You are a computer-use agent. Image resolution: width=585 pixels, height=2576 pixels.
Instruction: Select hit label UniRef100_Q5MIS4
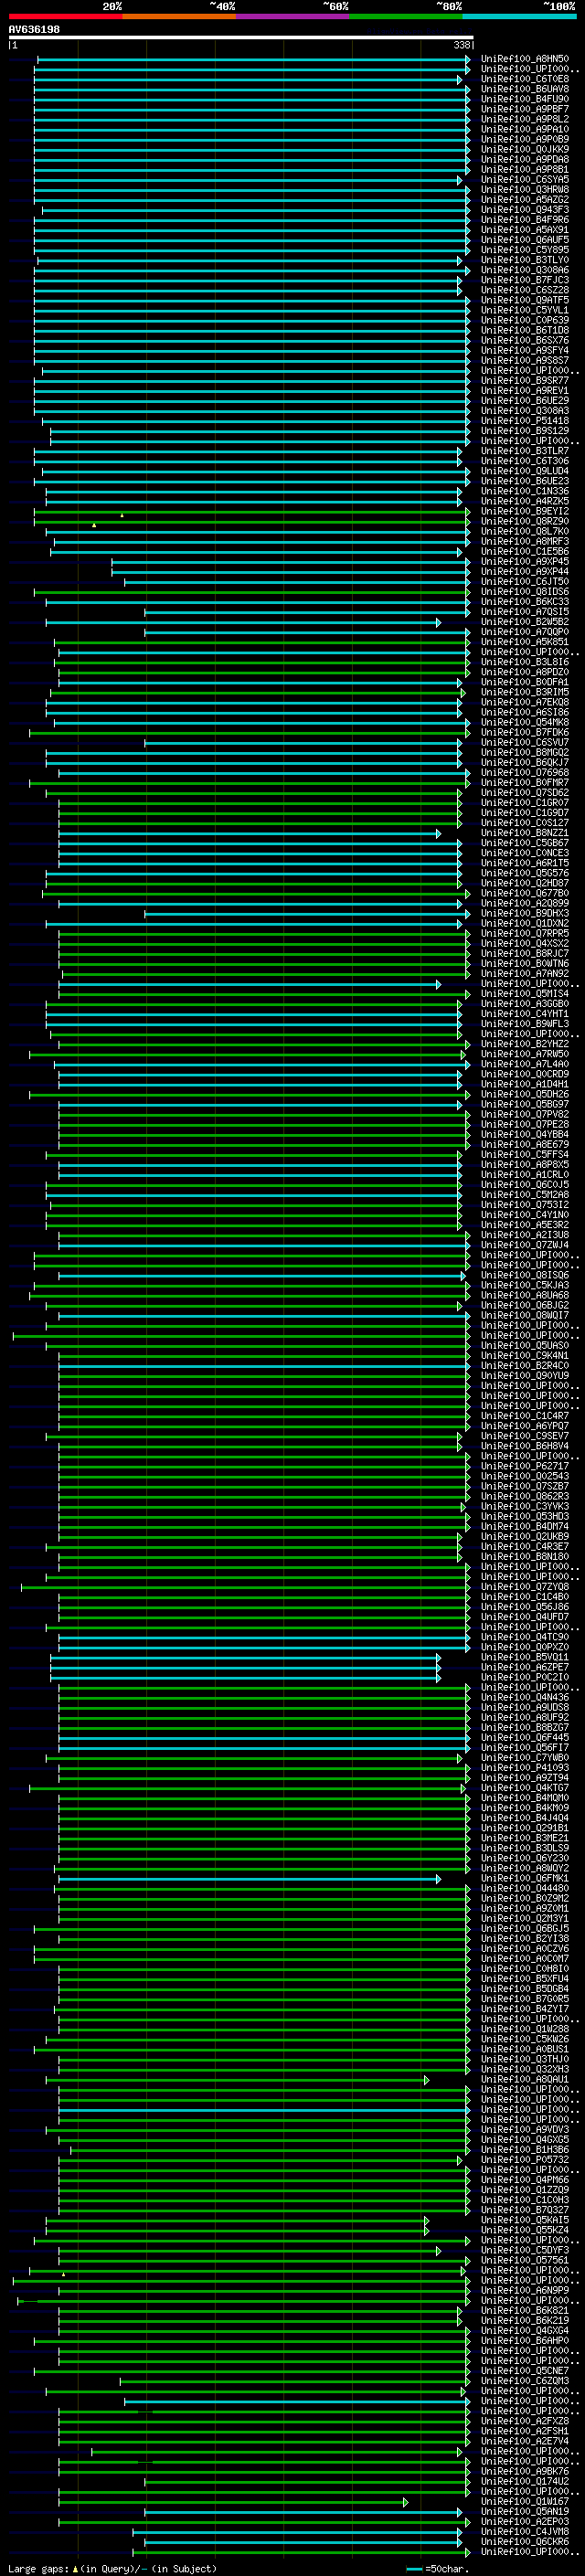point(525,994)
